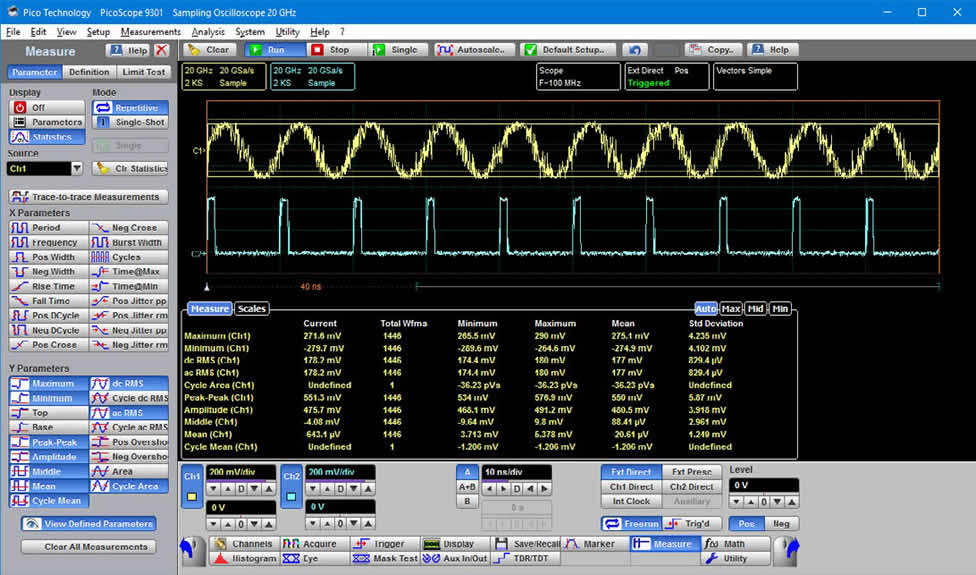This screenshot has height=575, width=976.
Task: Increase the 10 ns/div timebase
Action: [x=544, y=489]
